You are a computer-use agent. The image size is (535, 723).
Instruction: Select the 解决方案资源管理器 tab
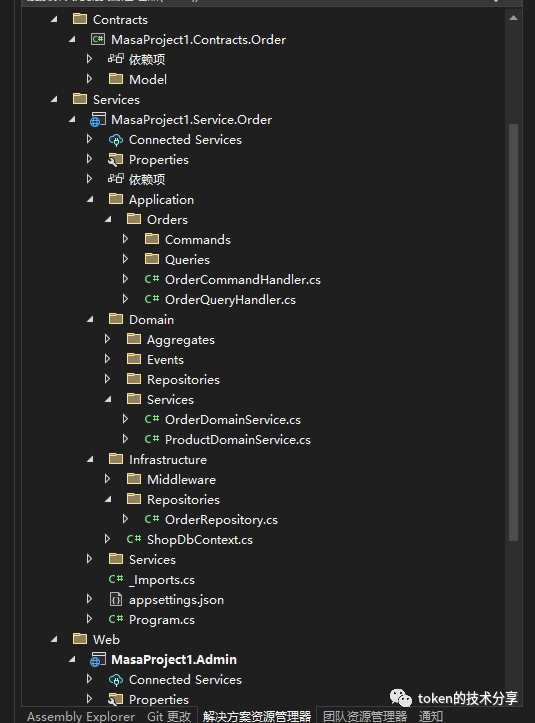click(x=257, y=716)
